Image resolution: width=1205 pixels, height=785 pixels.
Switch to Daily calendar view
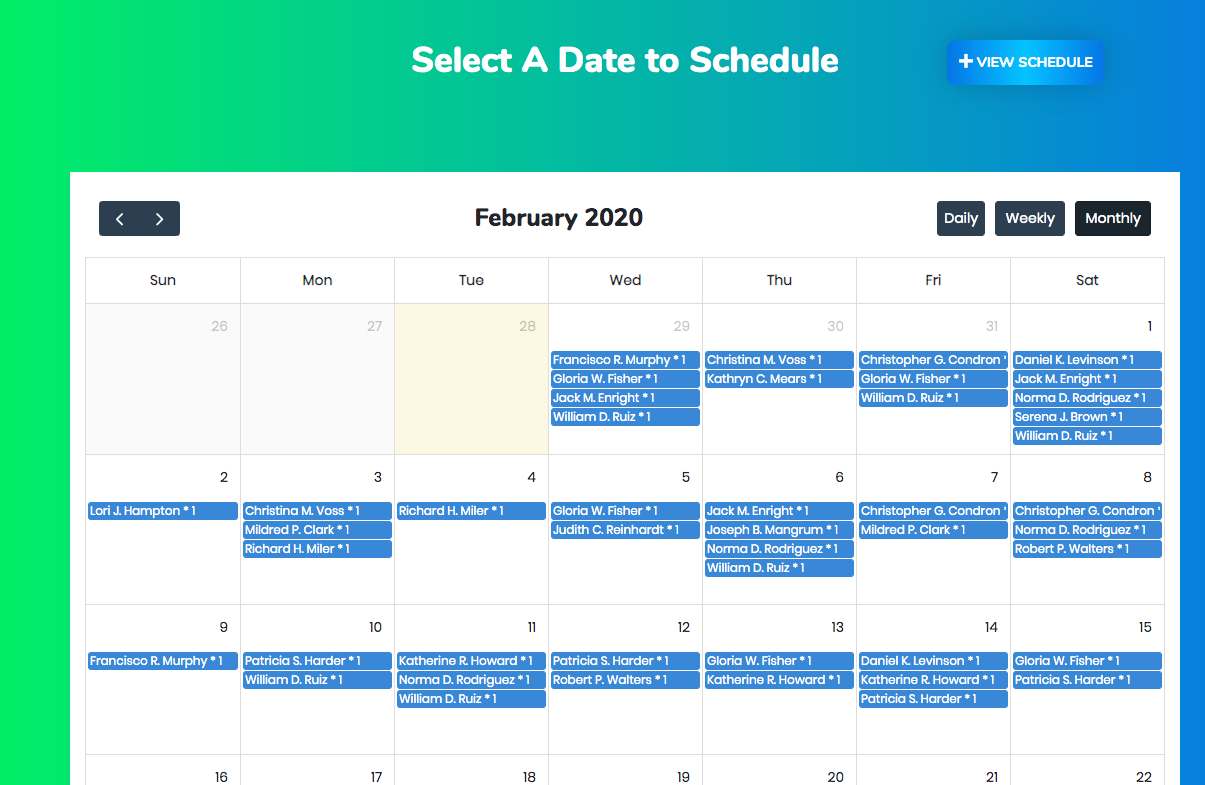click(x=961, y=218)
